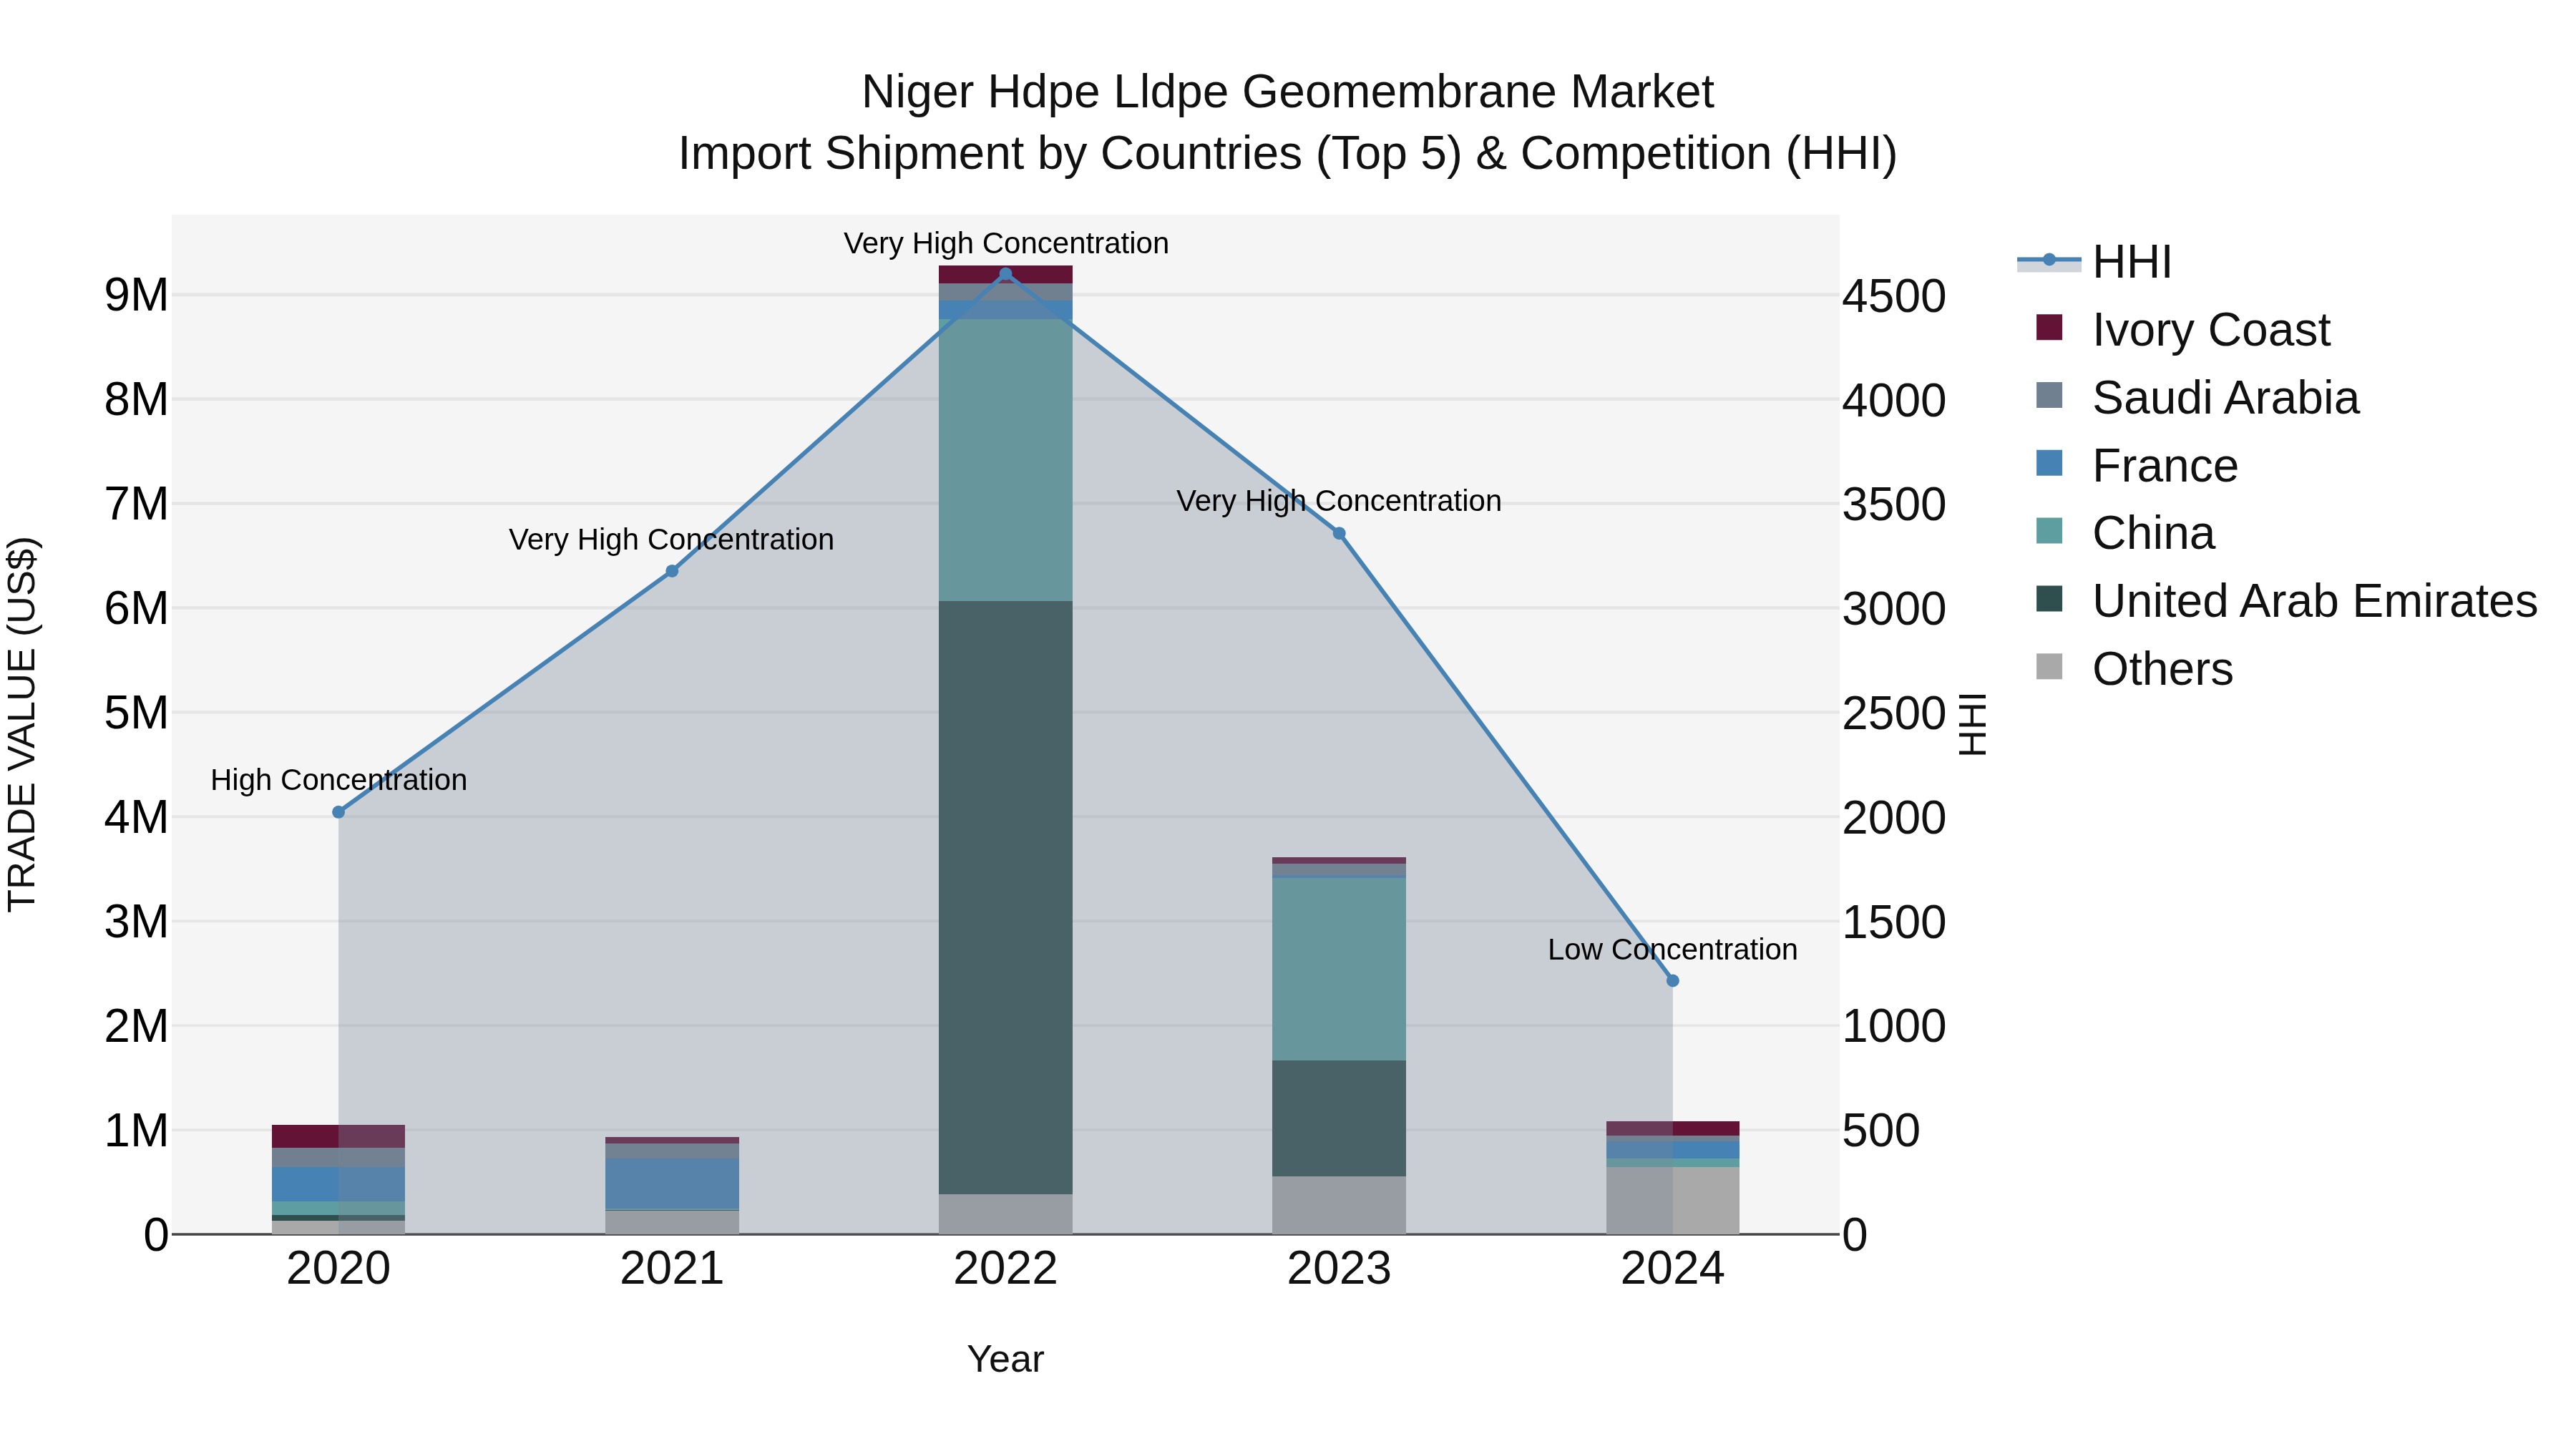Select the 2021 France bar segment
Viewport: 2576px width, 1449px height.
pyautogui.click(x=672, y=1184)
